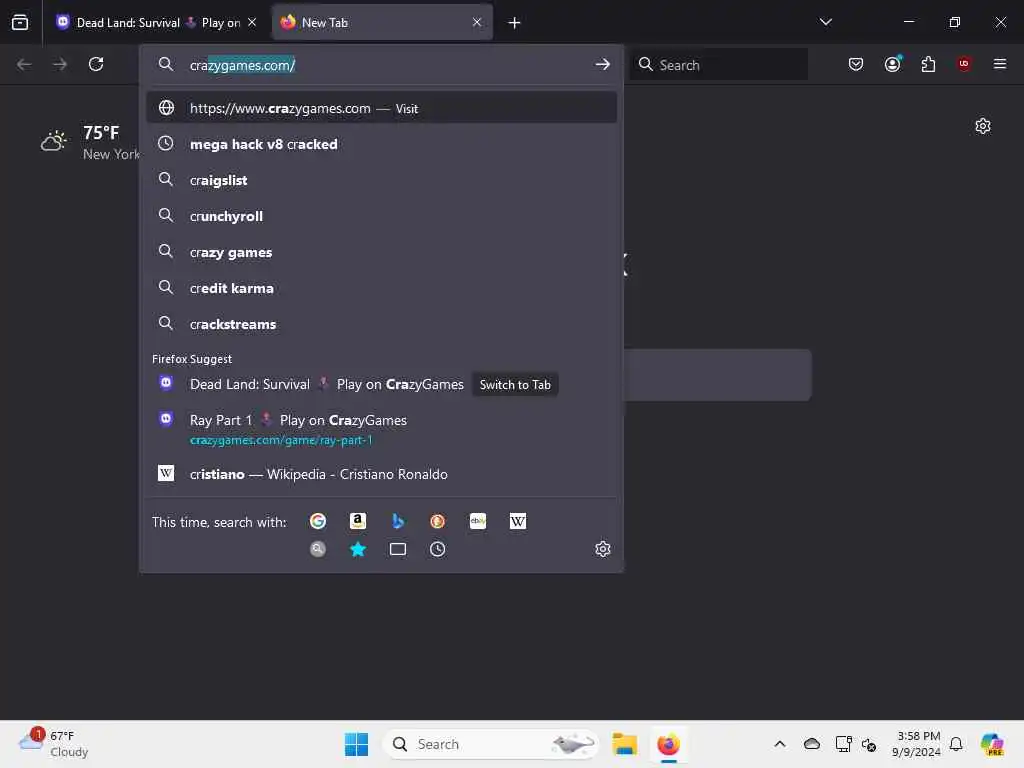Open the uBlock Origin extension icon

[964, 64]
